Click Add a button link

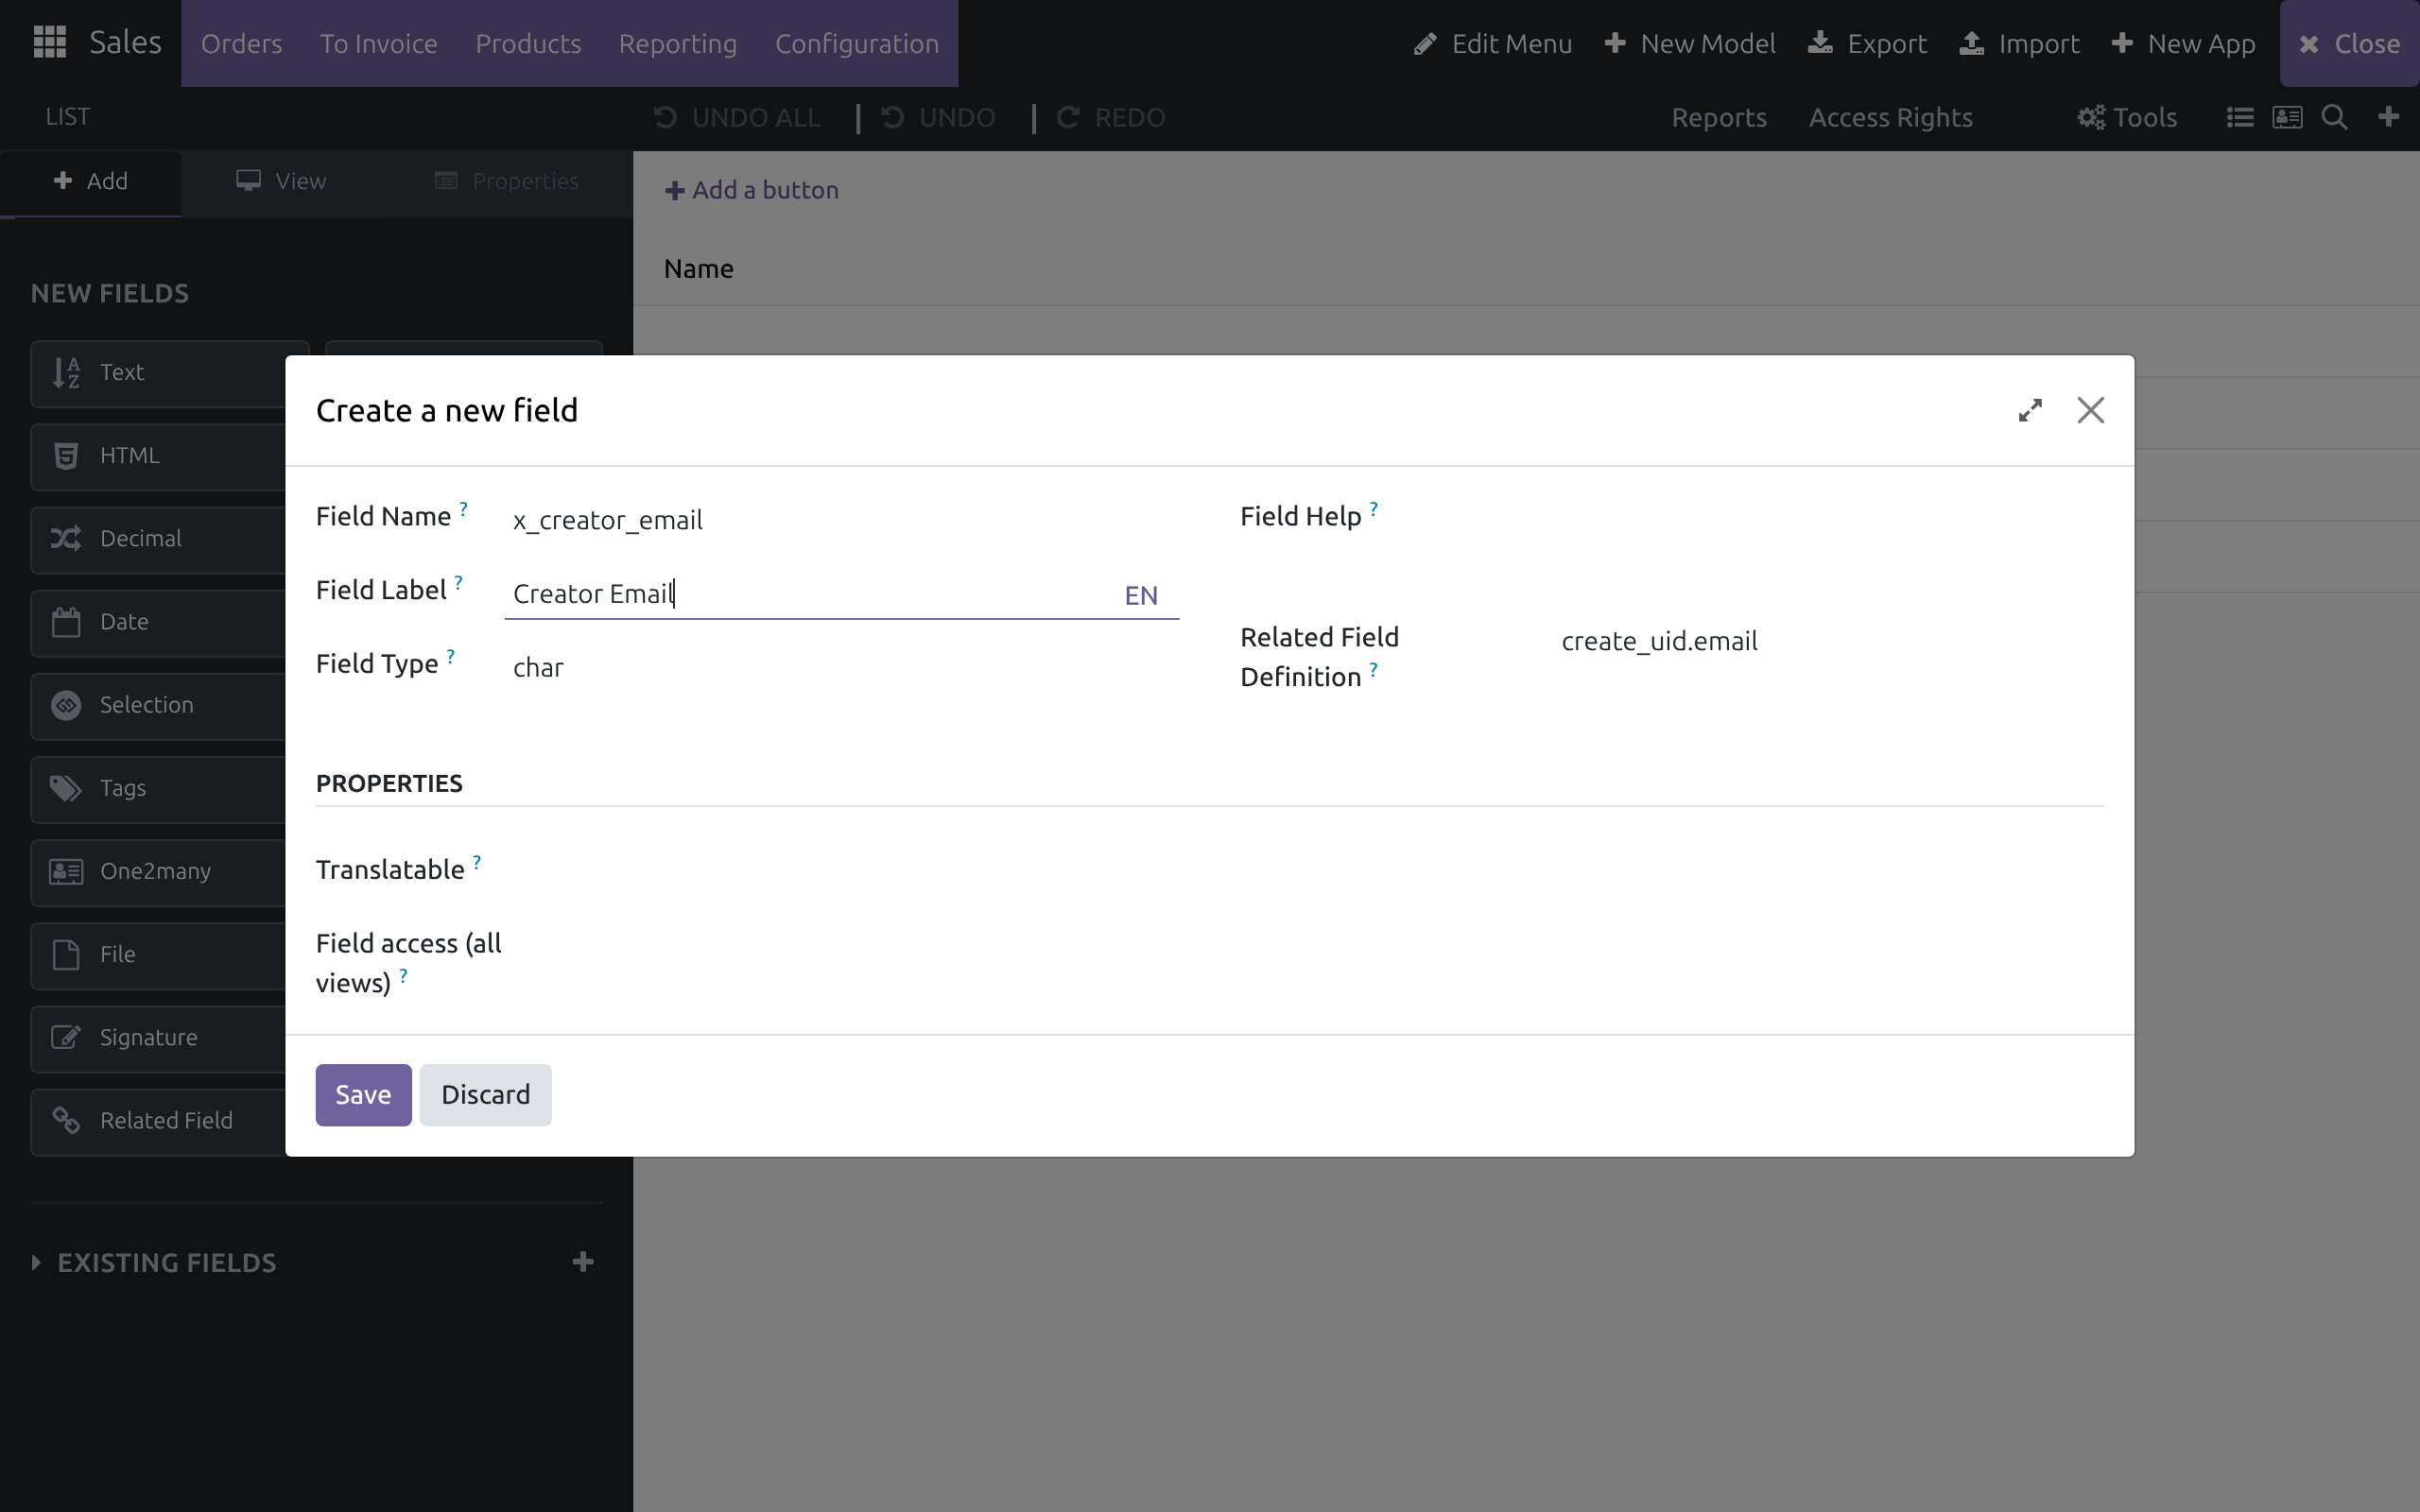[x=752, y=190]
